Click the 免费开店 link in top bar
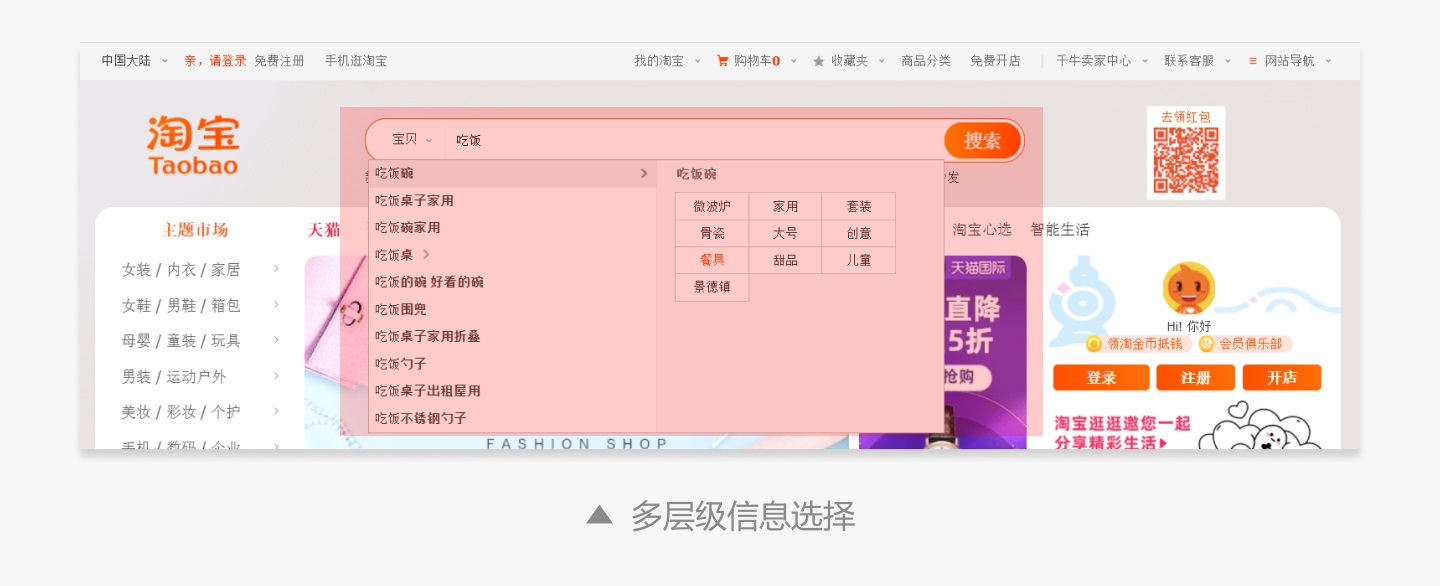The width and height of the screenshot is (1440, 586). point(995,61)
